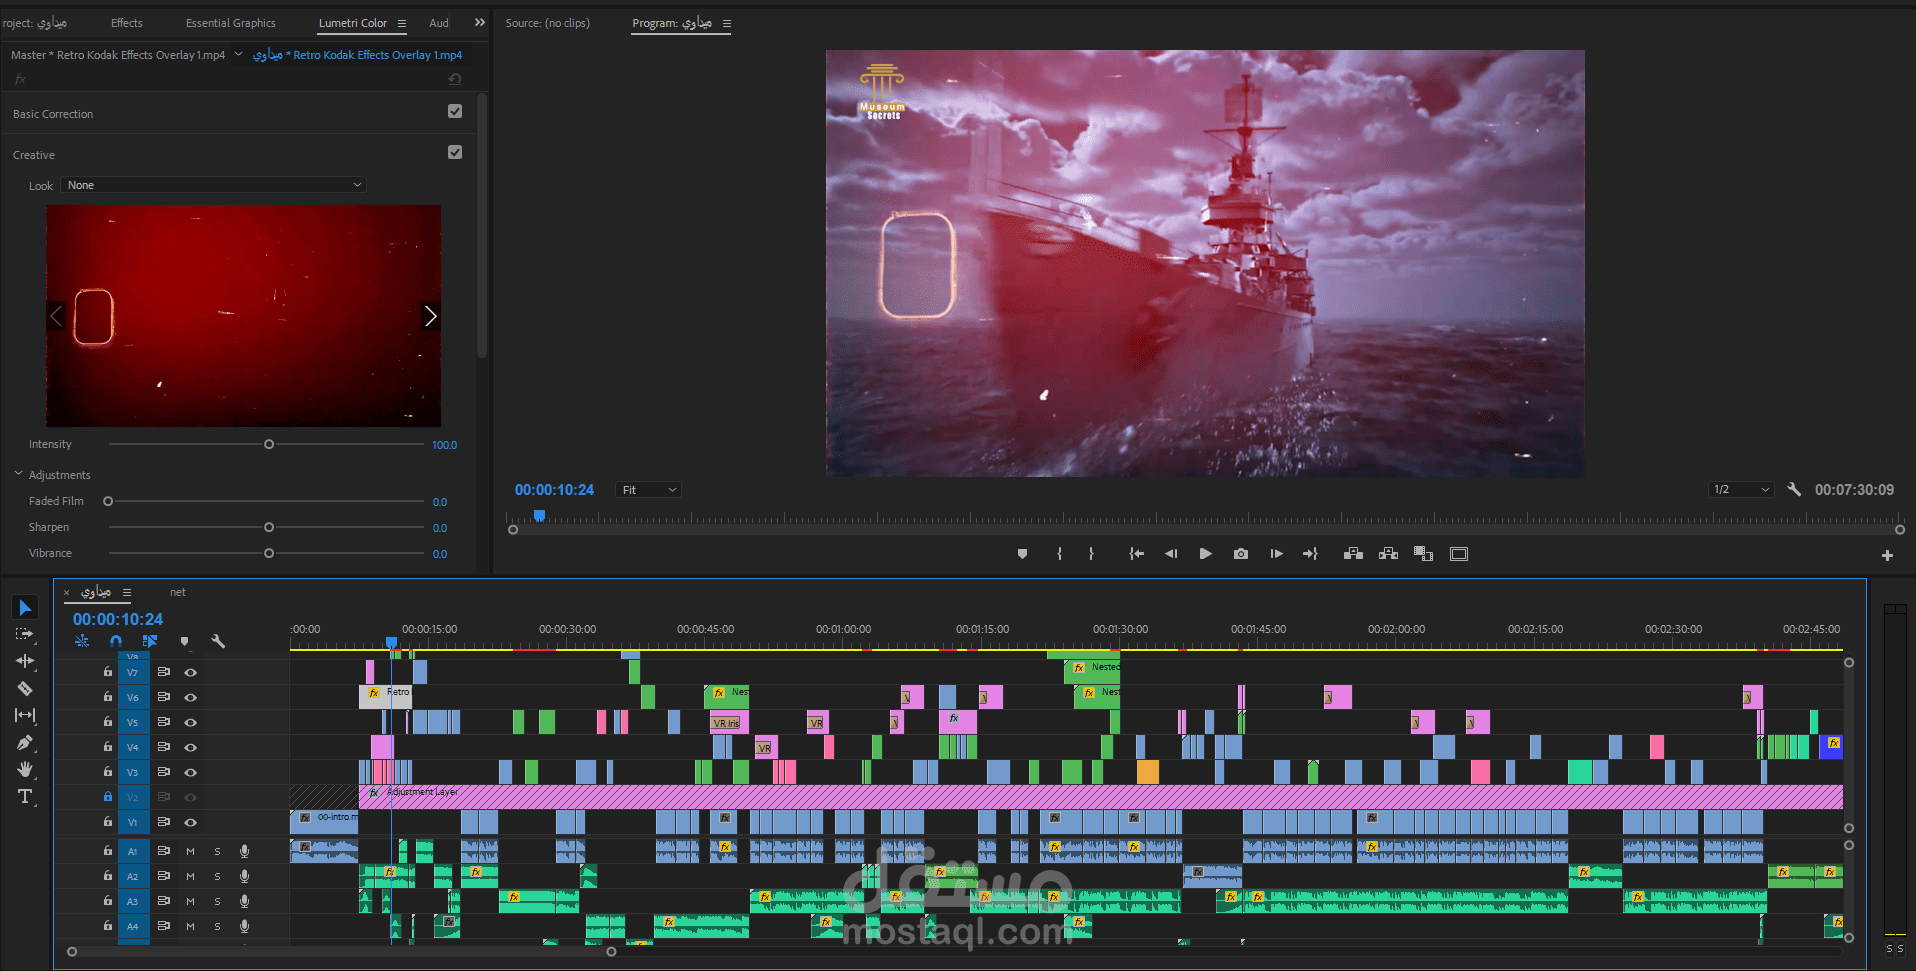Image resolution: width=1916 pixels, height=971 pixels.
Task: Show previous Look preview arrow
Action: click(56, 316)
